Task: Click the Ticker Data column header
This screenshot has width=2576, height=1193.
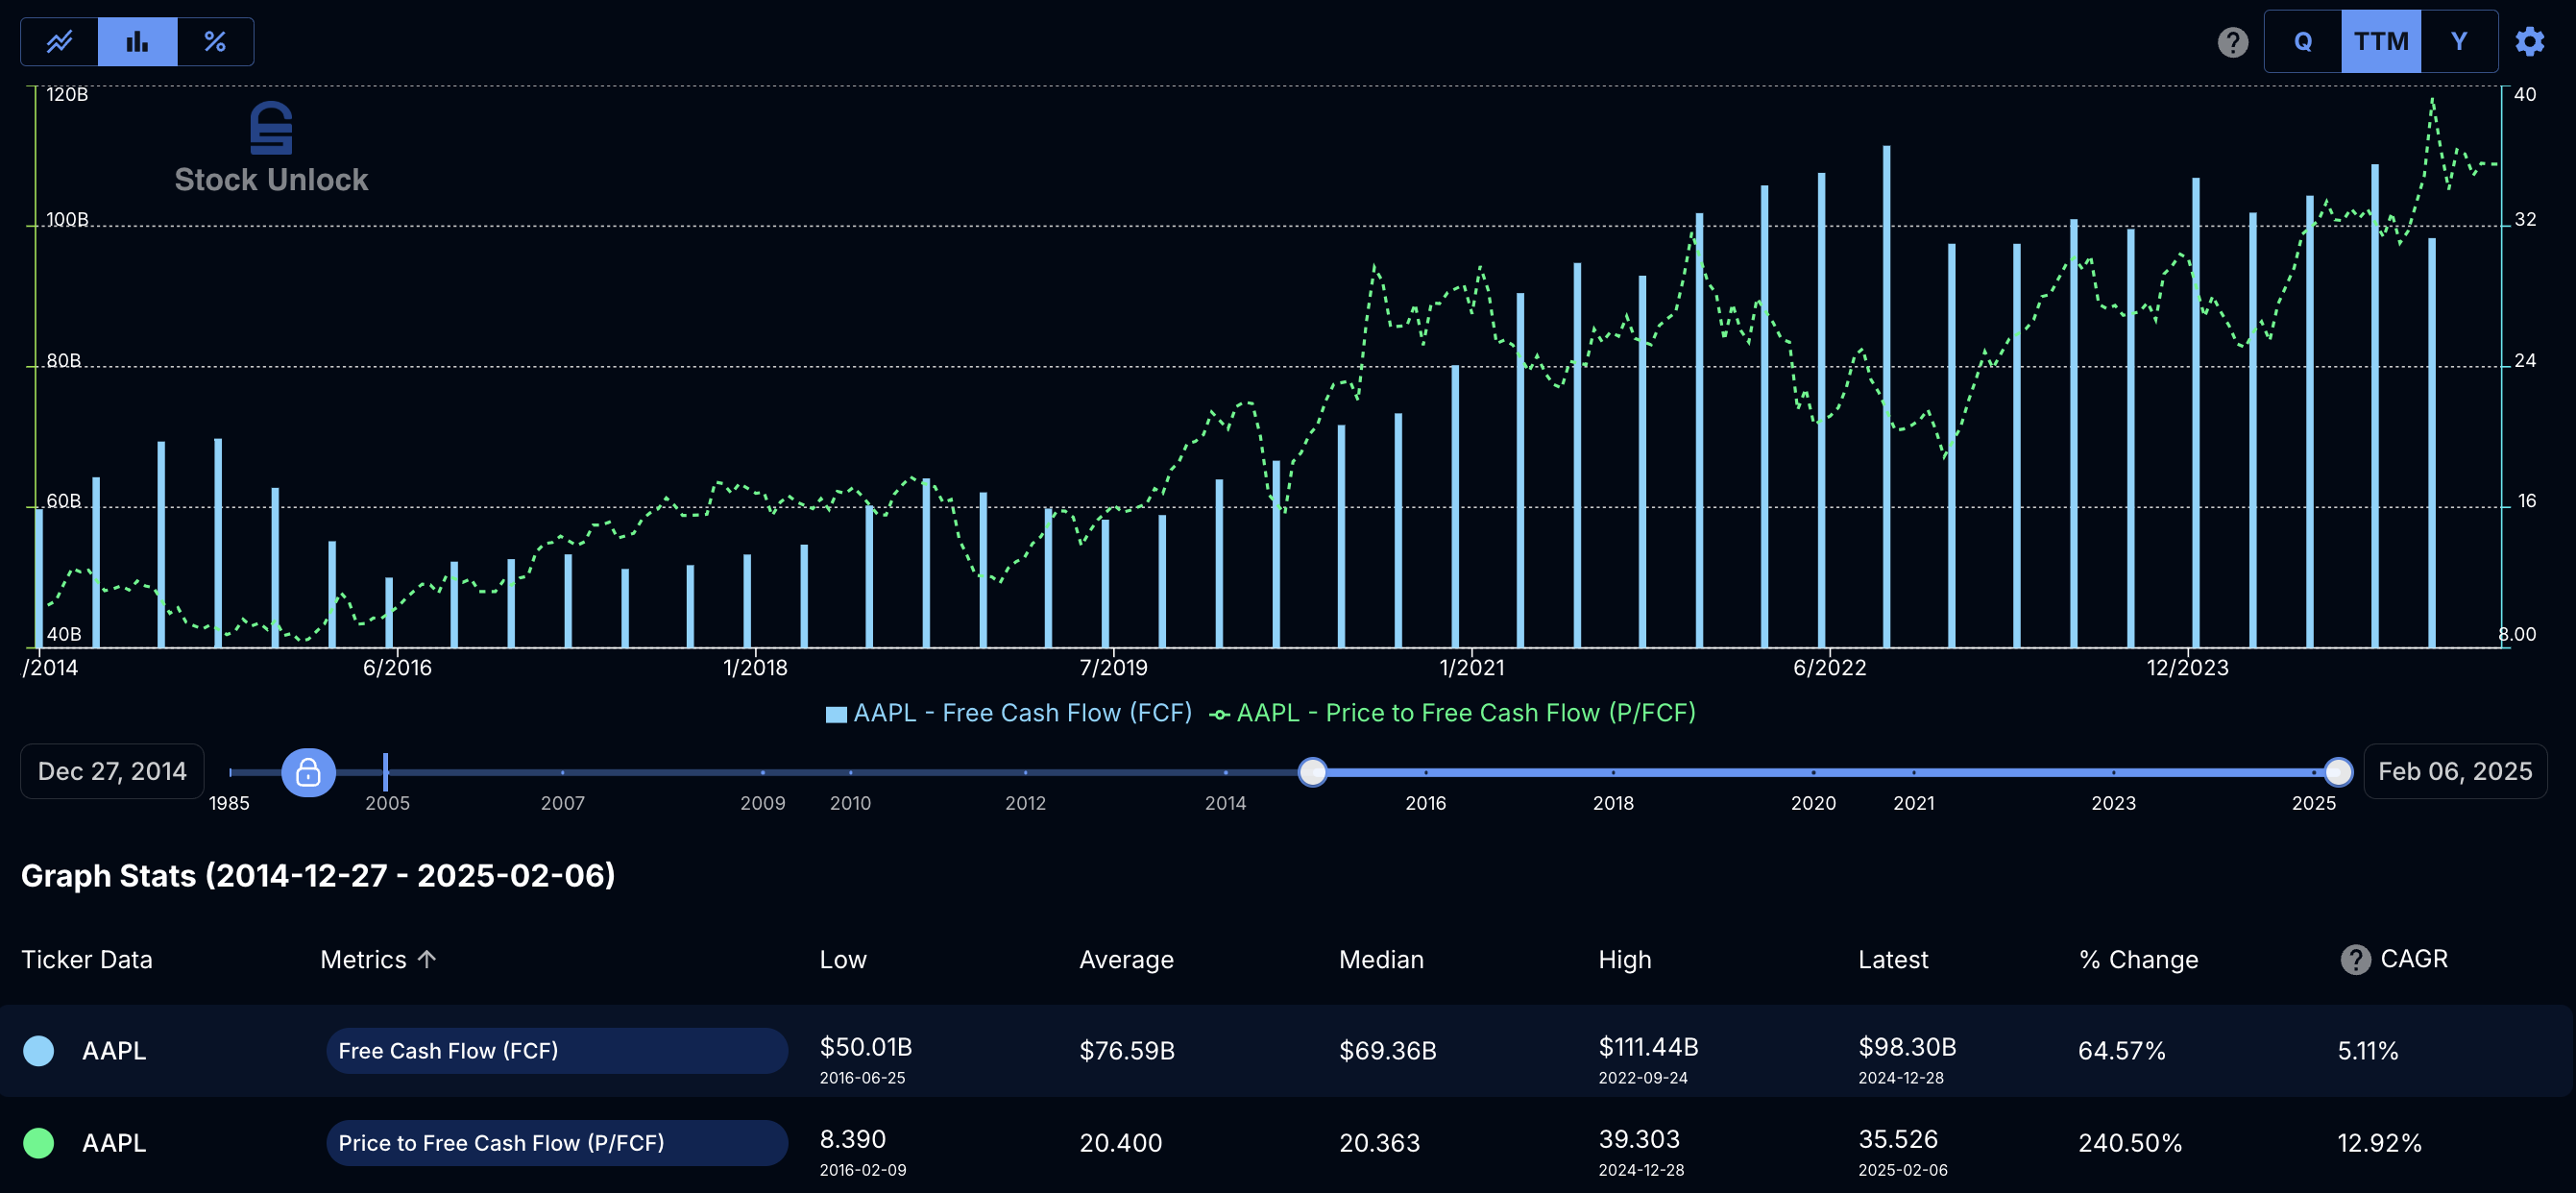Action: 87,959
